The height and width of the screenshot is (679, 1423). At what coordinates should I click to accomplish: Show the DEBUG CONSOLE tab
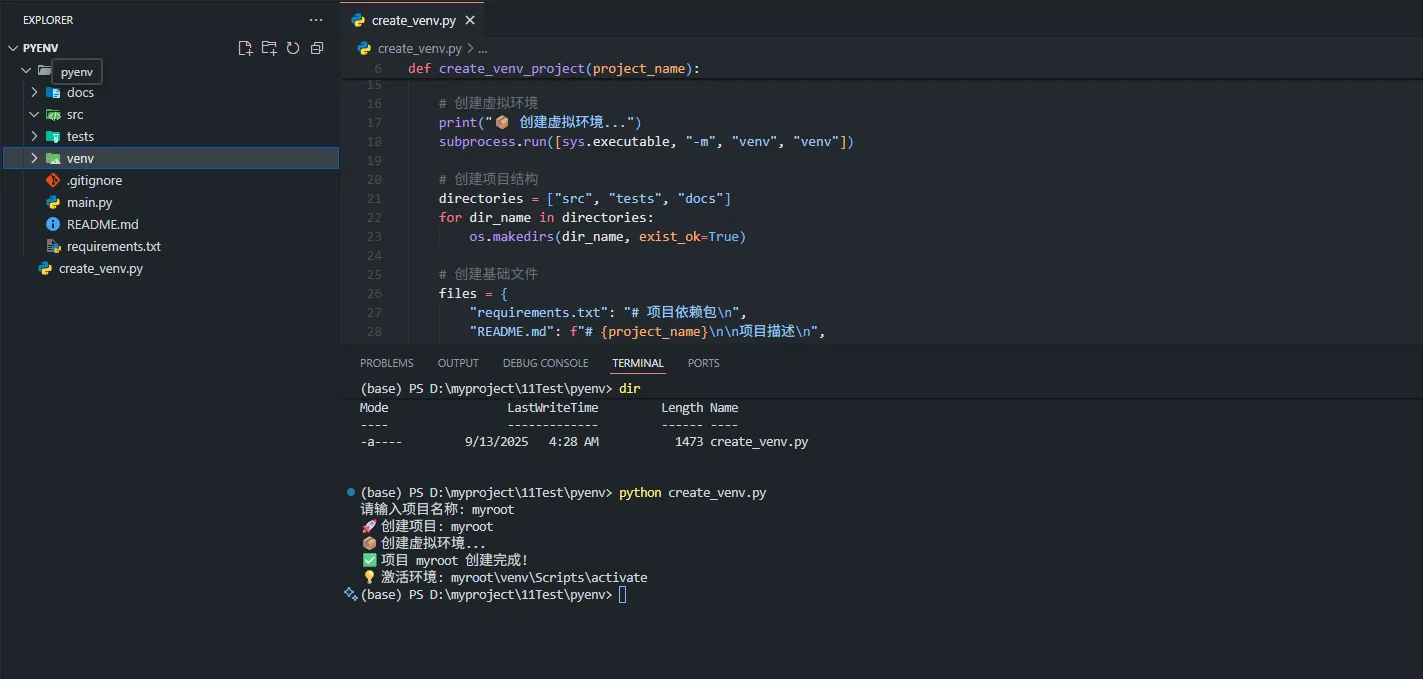tap(545, 363)
